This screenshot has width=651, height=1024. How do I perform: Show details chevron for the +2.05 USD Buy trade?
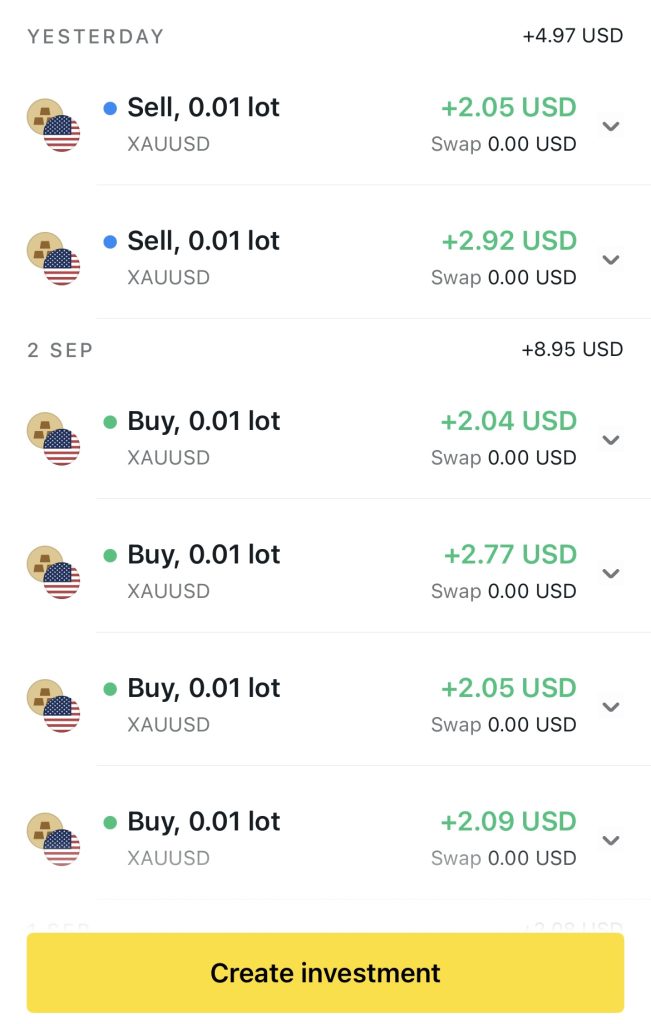[x=611, y=707]
